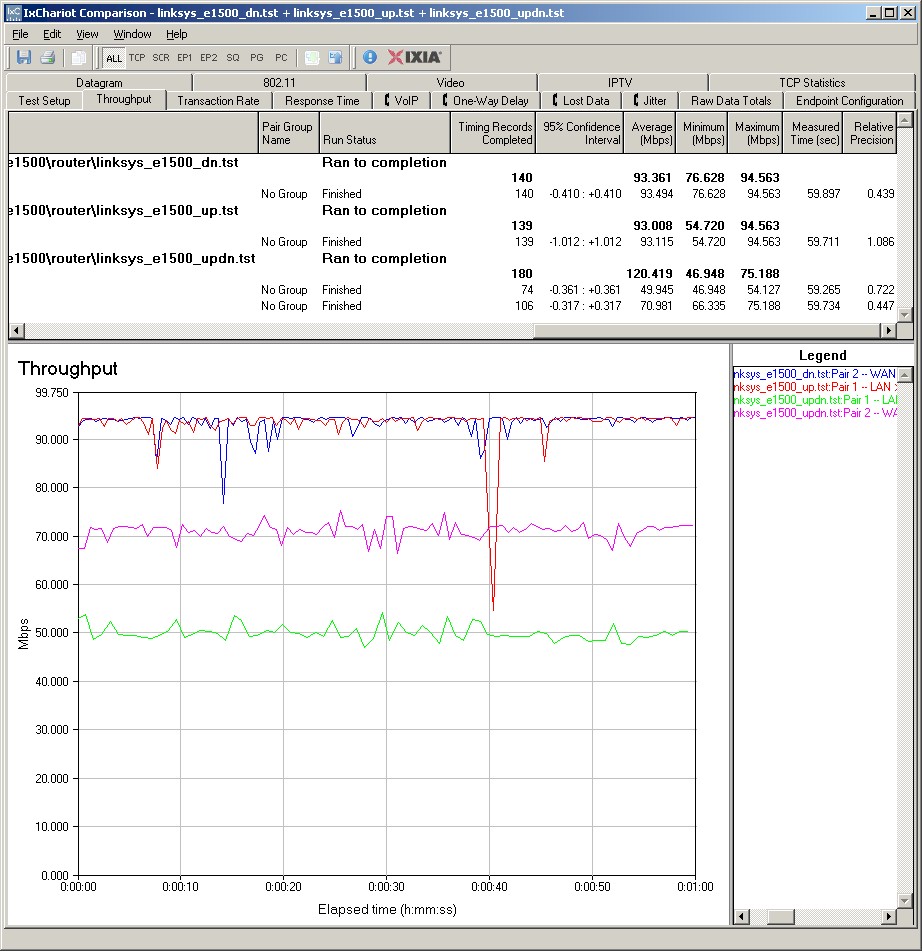Open the Help menu
Viewport: 922px width, 951px height.
pos(177,34)
